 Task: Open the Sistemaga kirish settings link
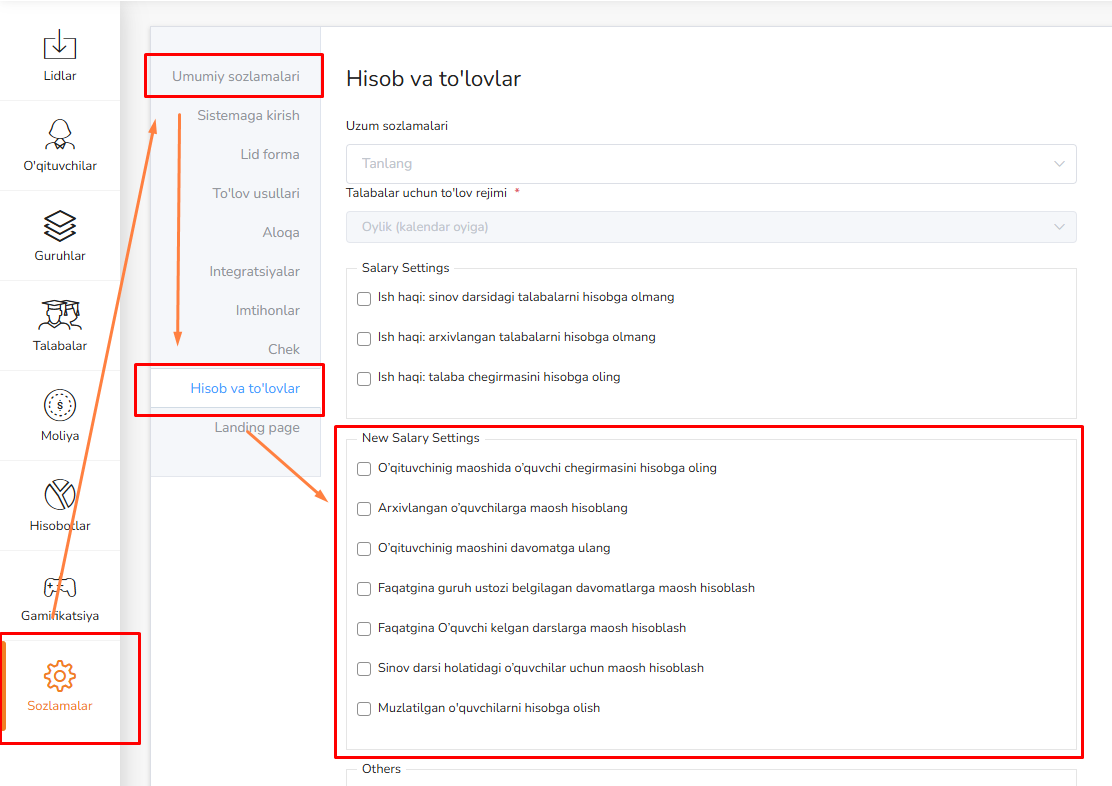248,115
